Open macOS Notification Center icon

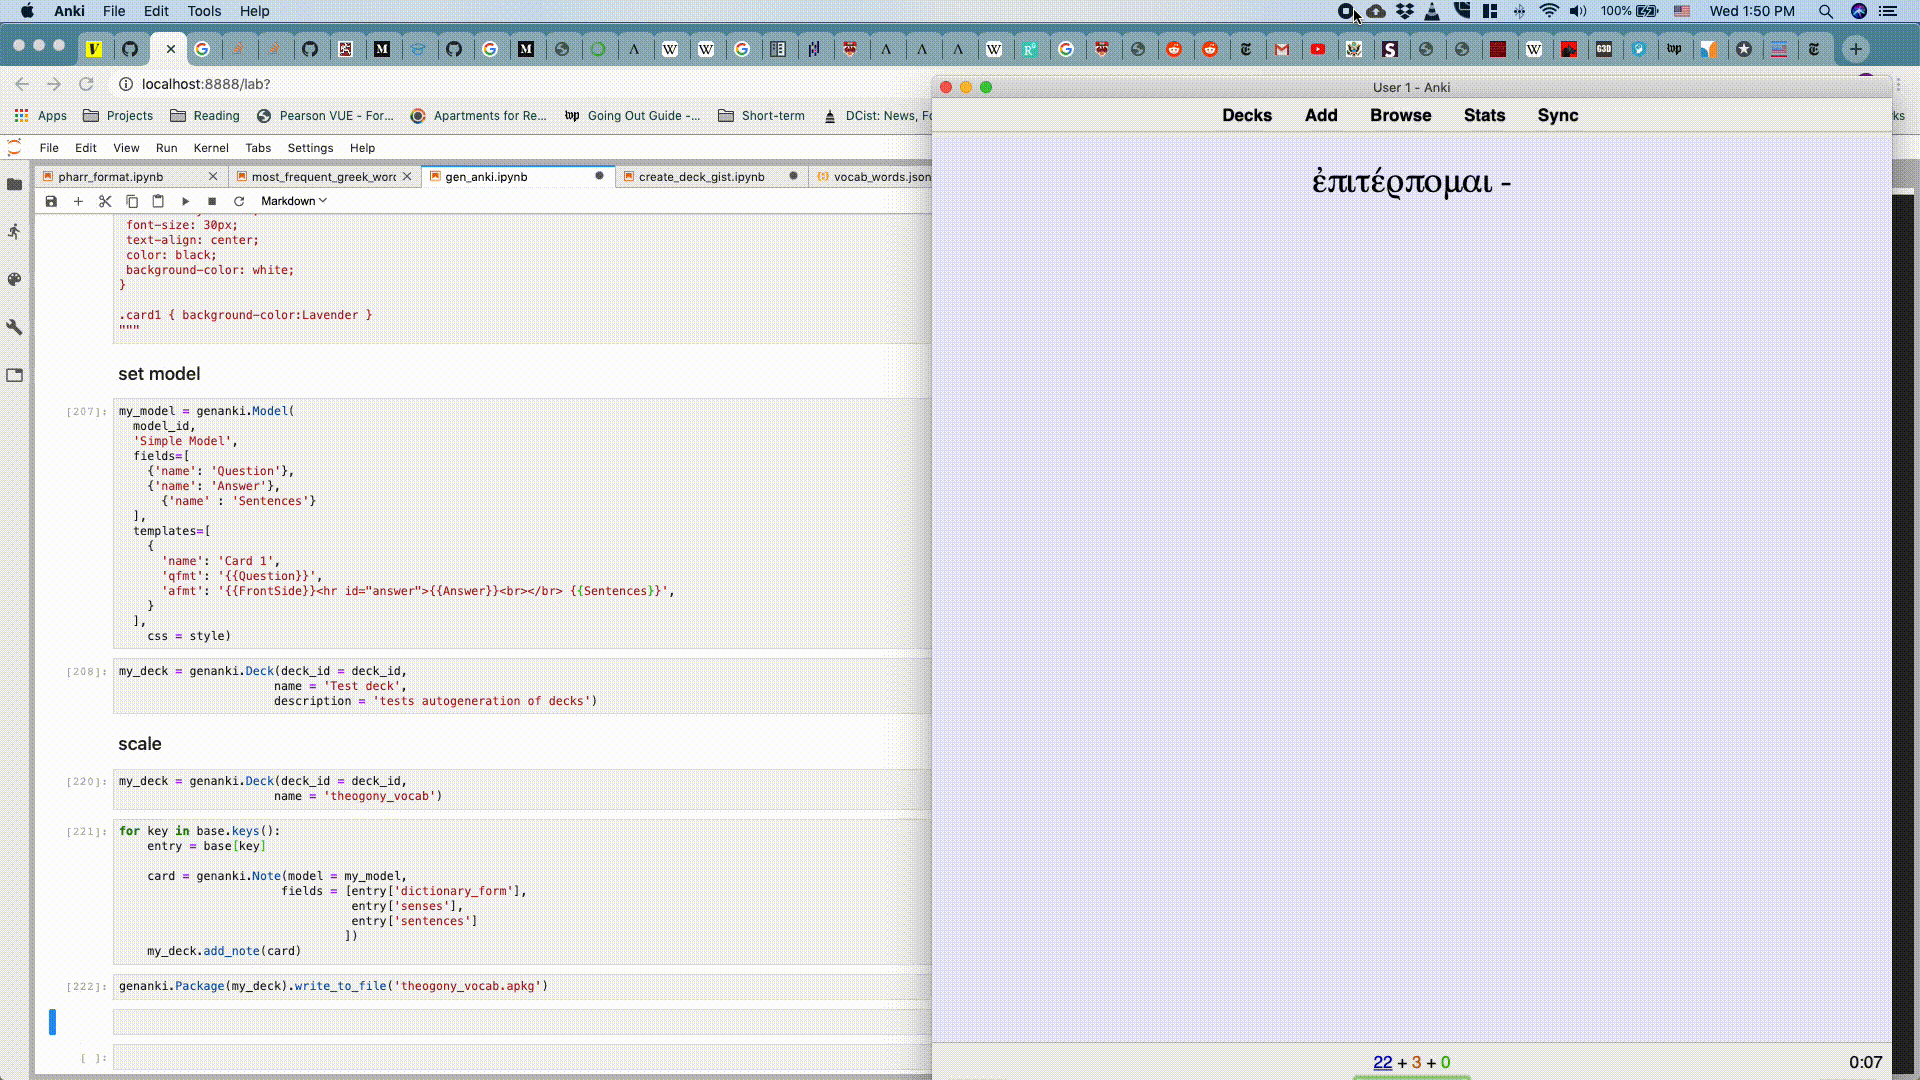(x=1888, y=11)
